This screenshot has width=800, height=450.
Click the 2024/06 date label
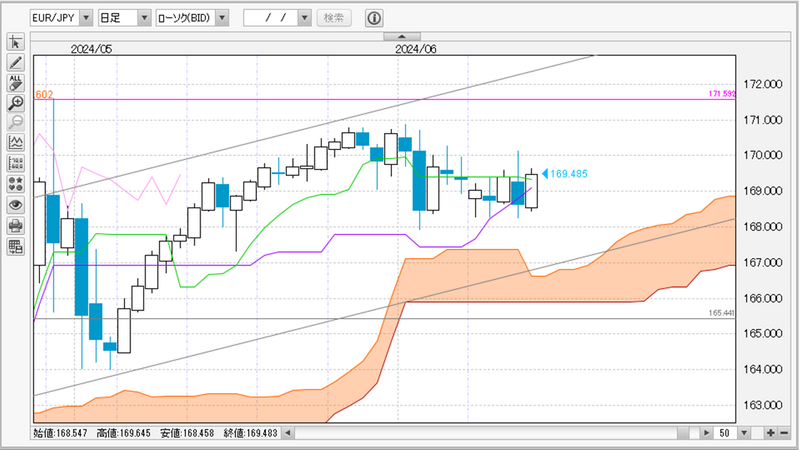[416, 49]
